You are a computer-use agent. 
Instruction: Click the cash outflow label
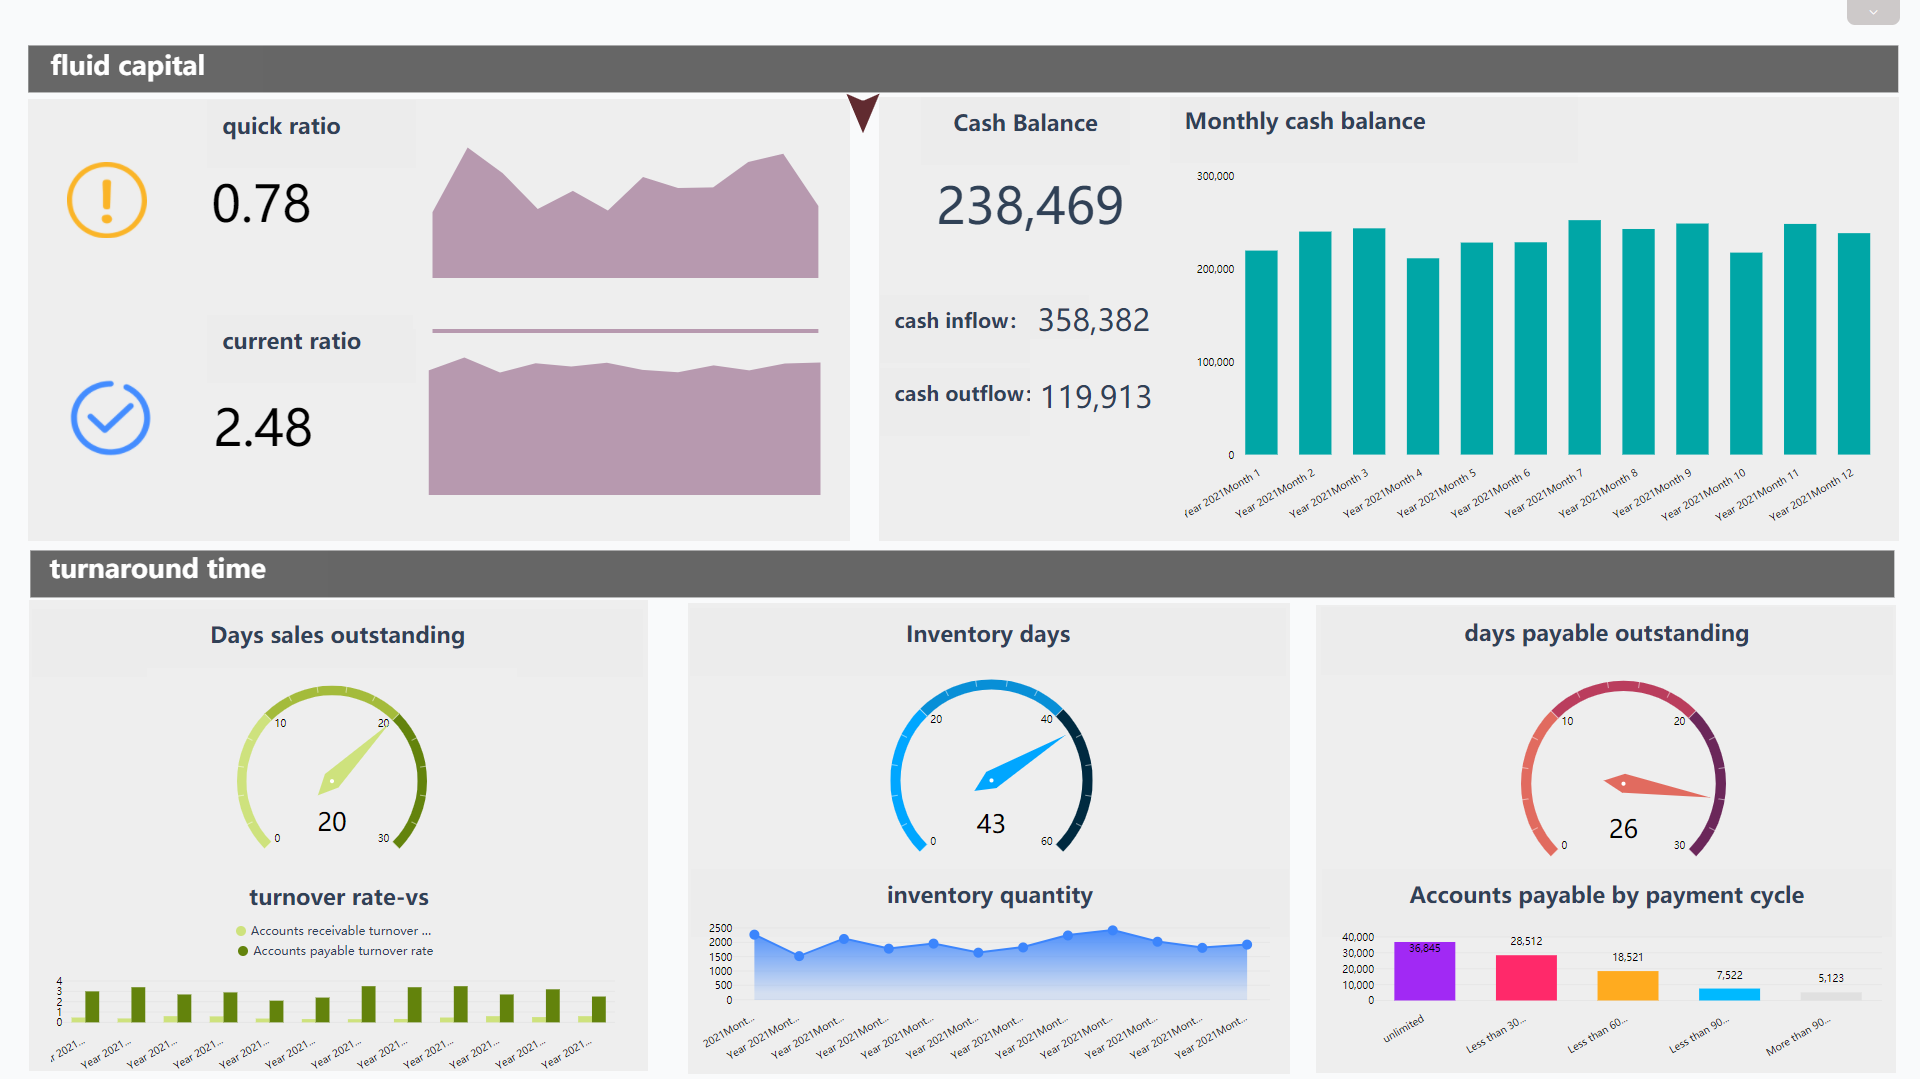[x=962, y=394]
